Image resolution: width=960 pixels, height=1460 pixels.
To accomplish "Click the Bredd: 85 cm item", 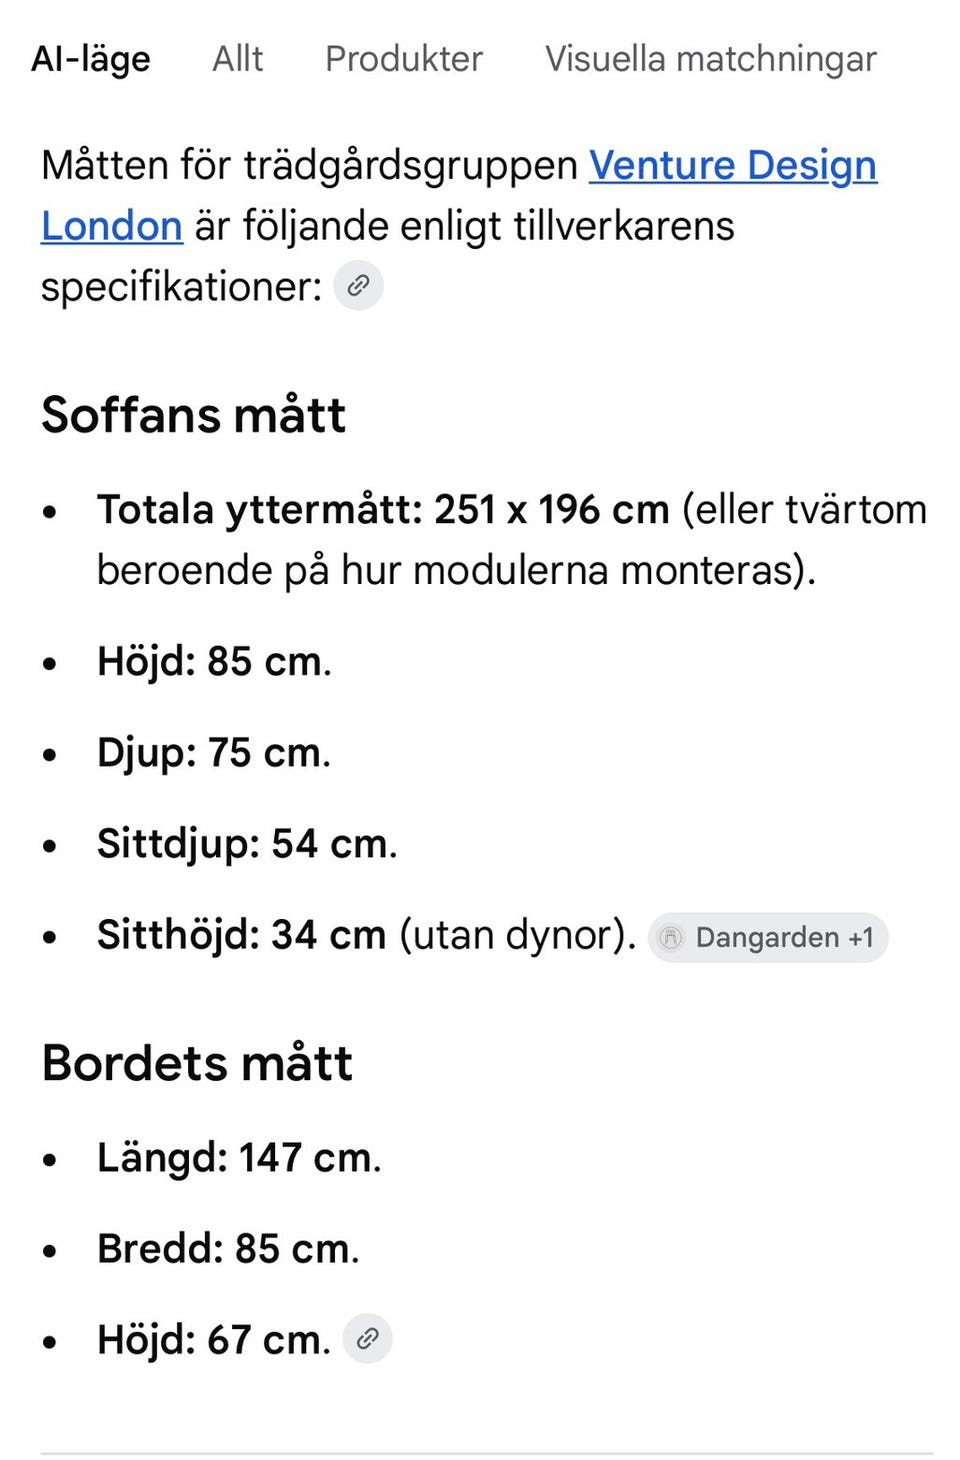I will tap(228, 1249).
